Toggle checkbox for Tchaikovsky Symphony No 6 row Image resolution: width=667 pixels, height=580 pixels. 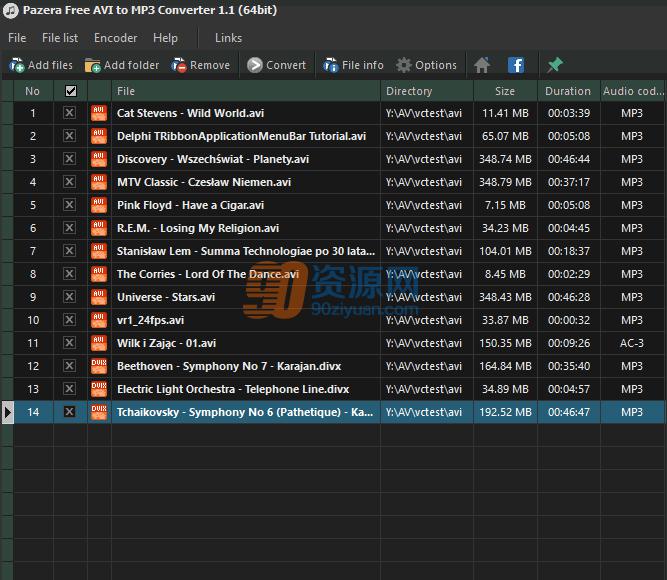tap(69, 411)
